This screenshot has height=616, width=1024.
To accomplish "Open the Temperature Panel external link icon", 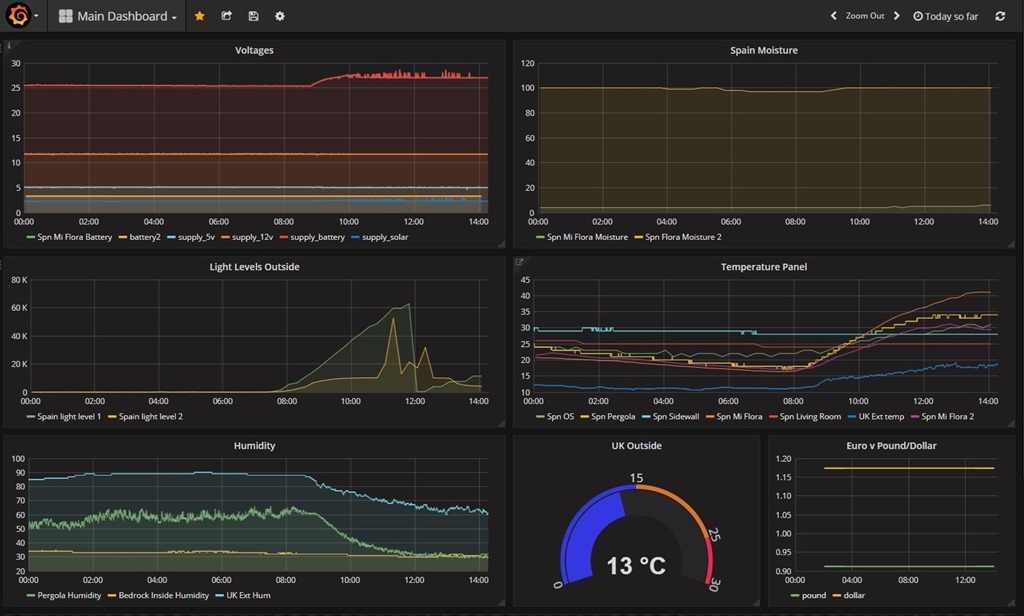I will coord(519,262).
